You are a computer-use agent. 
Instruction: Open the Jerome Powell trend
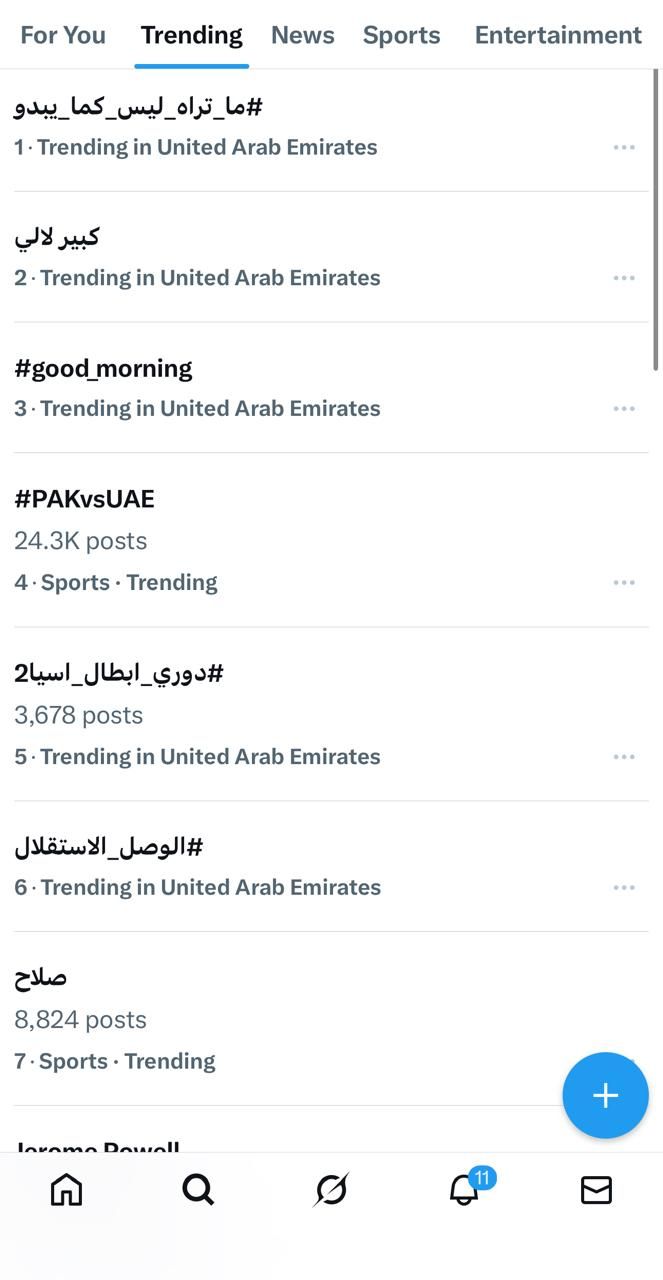pos(96,1145)
